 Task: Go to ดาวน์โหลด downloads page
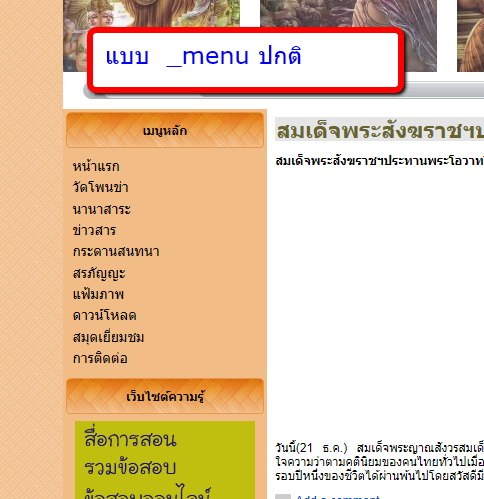pyautogui.click(x=104, y=315)
